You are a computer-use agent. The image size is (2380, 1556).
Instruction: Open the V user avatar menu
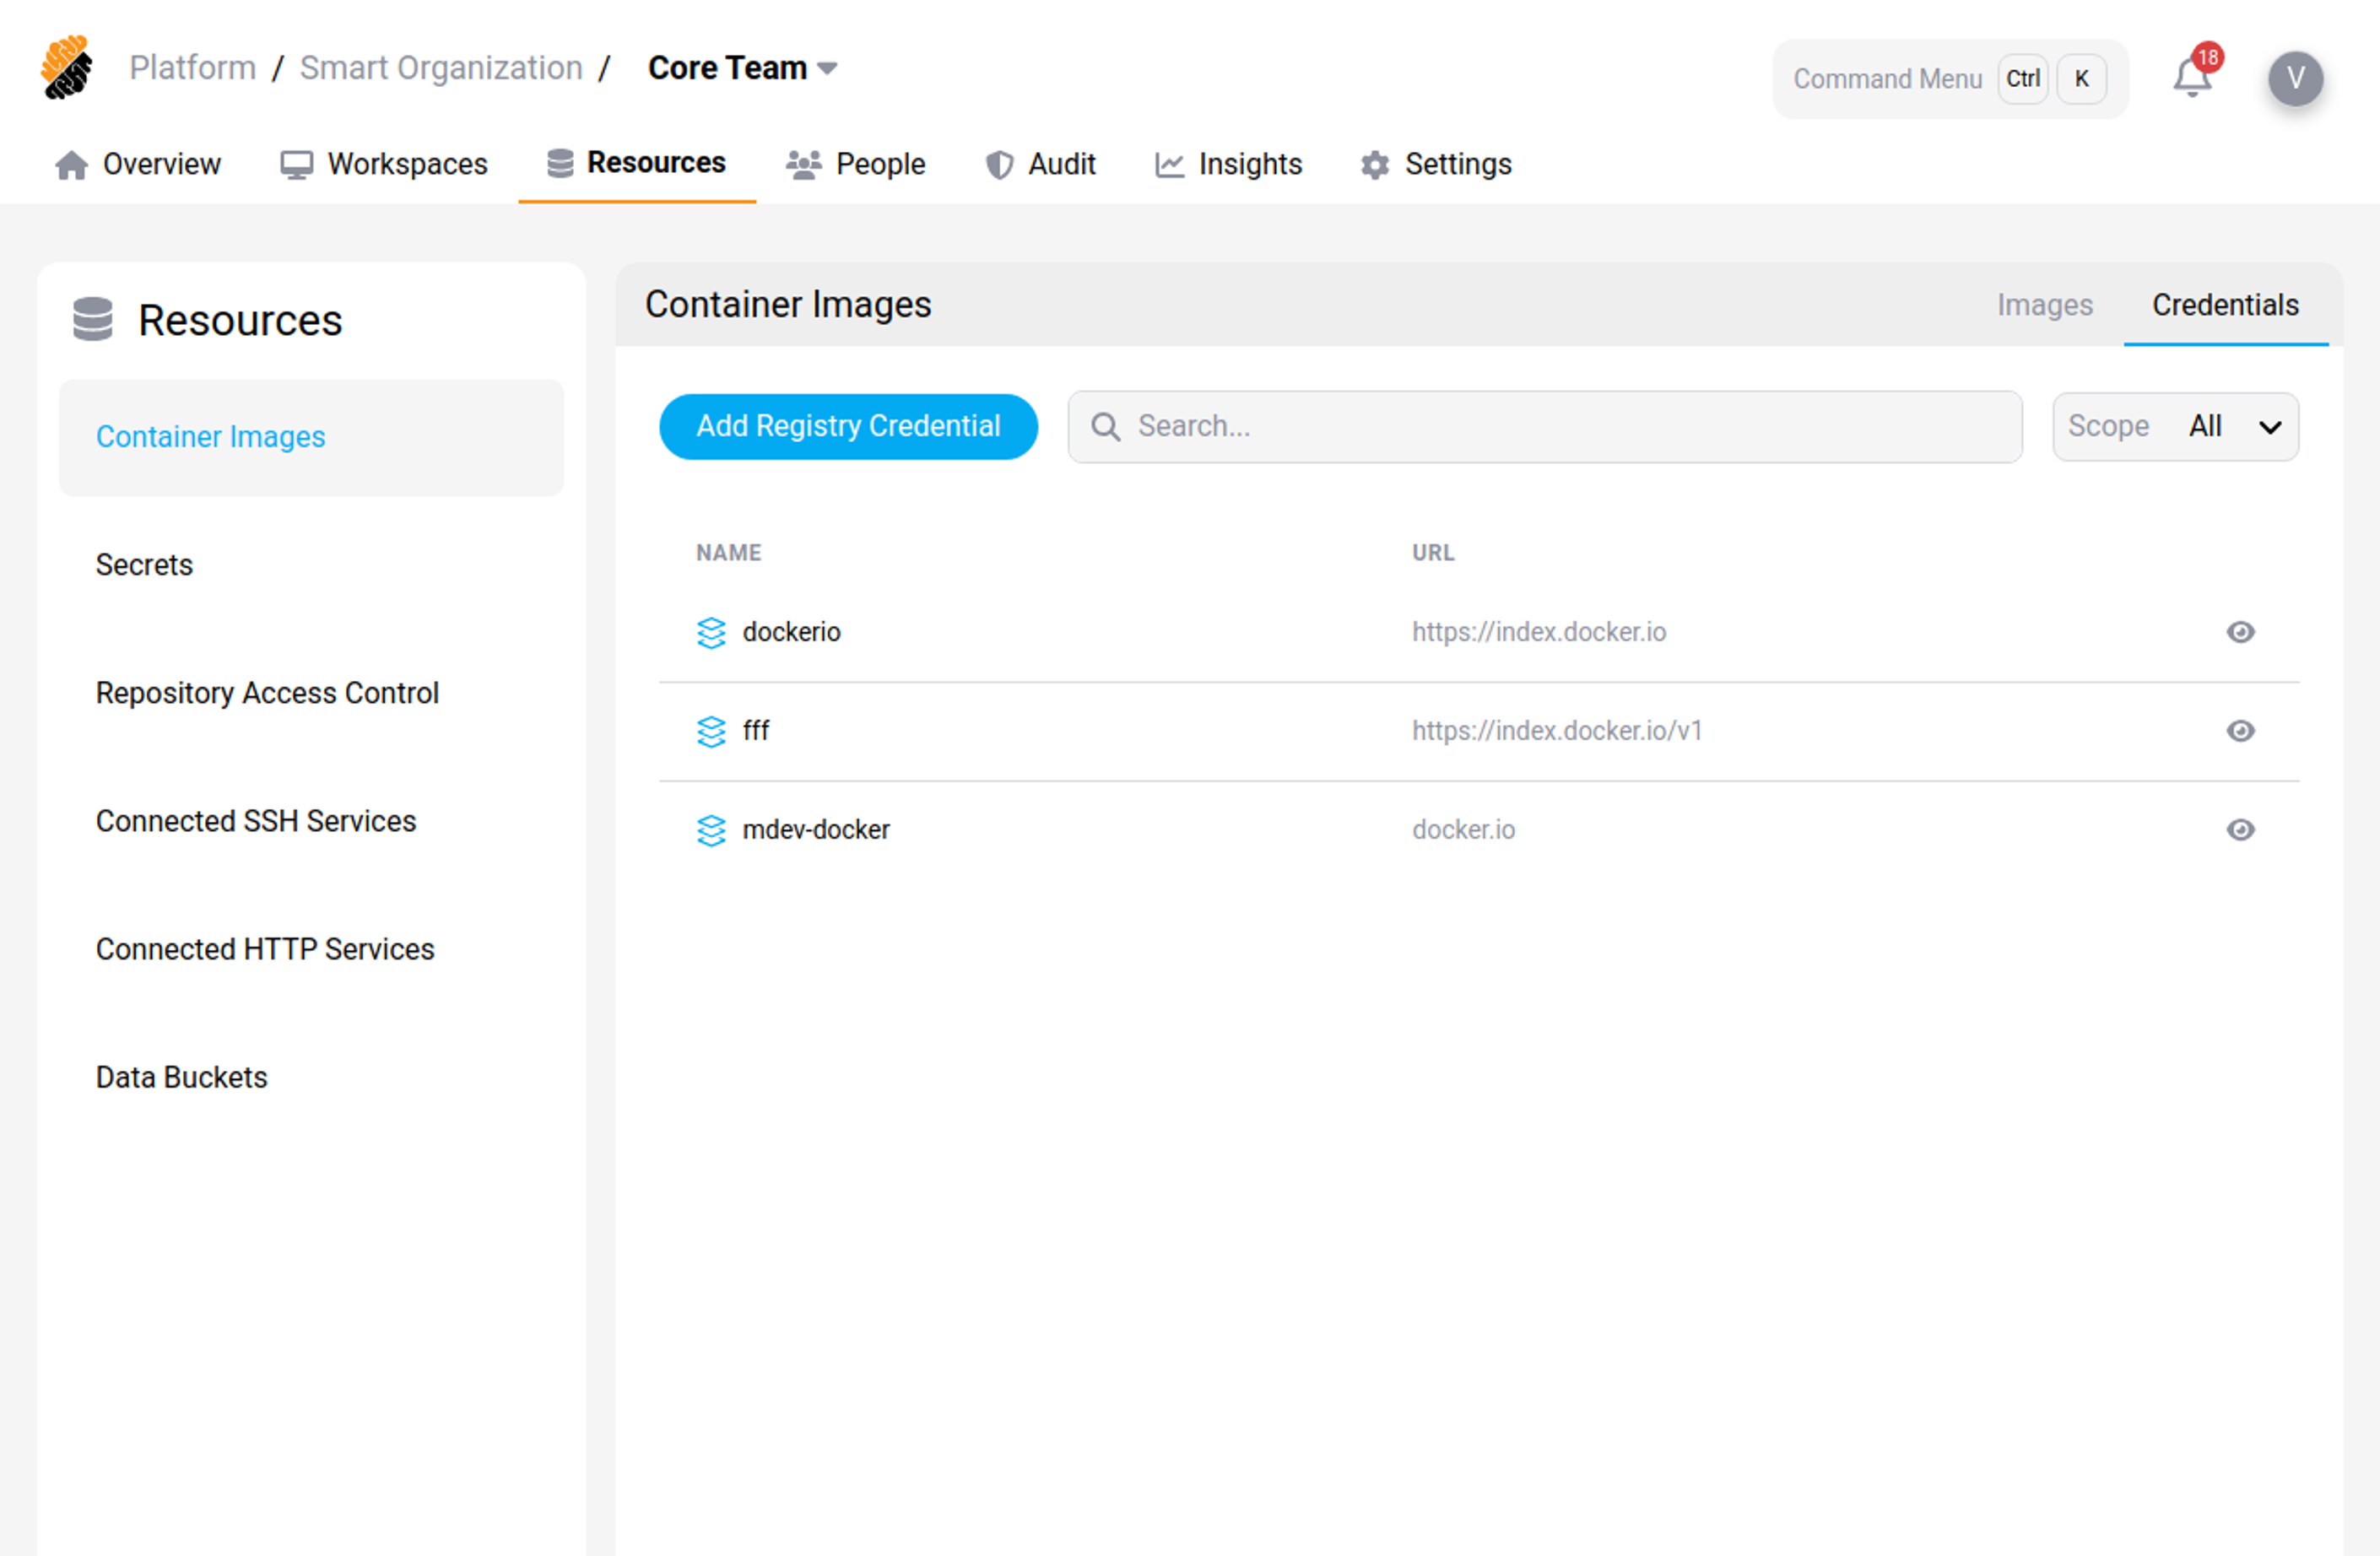(2295, 78)
